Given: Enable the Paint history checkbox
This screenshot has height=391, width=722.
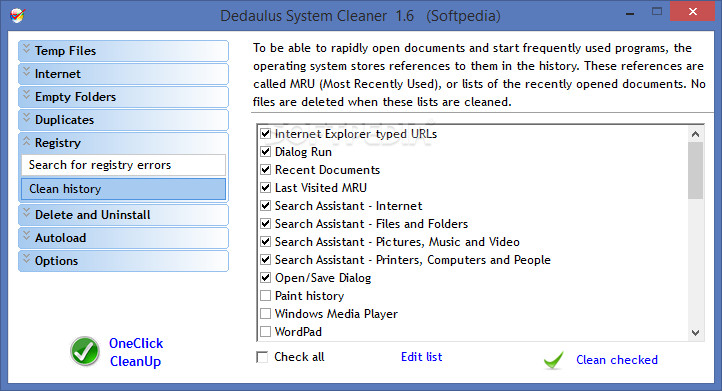Looking at the screenshot, I should point(265,296).
